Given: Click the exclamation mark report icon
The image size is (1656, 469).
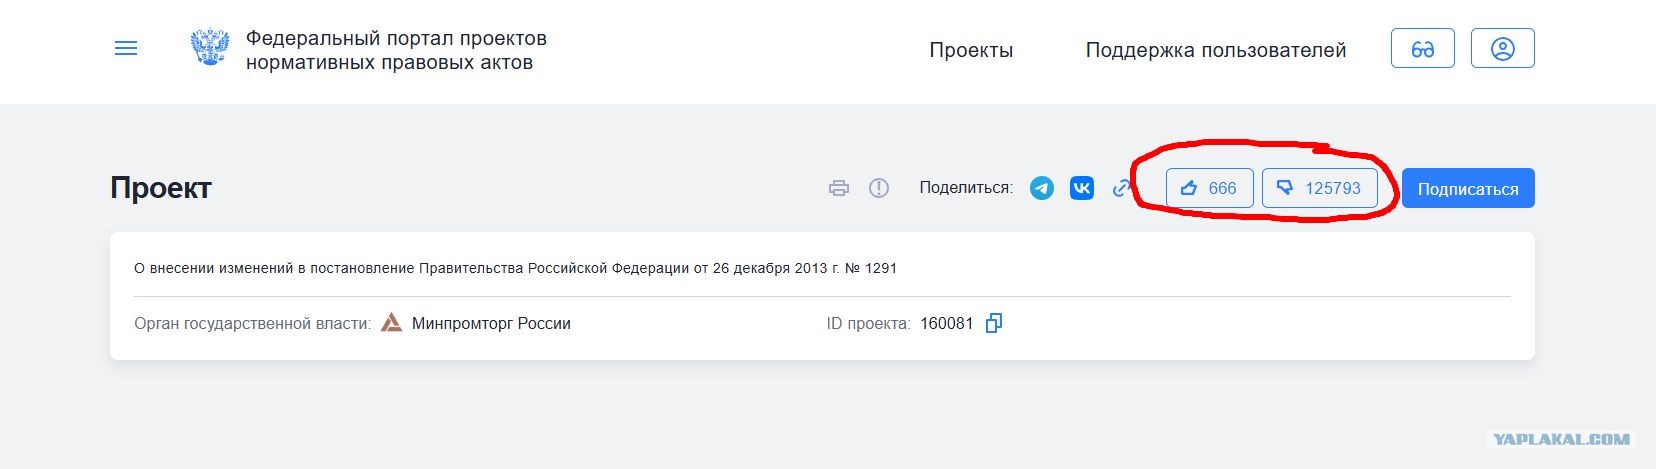Looking at the screenshot, I should coord(879,188).
